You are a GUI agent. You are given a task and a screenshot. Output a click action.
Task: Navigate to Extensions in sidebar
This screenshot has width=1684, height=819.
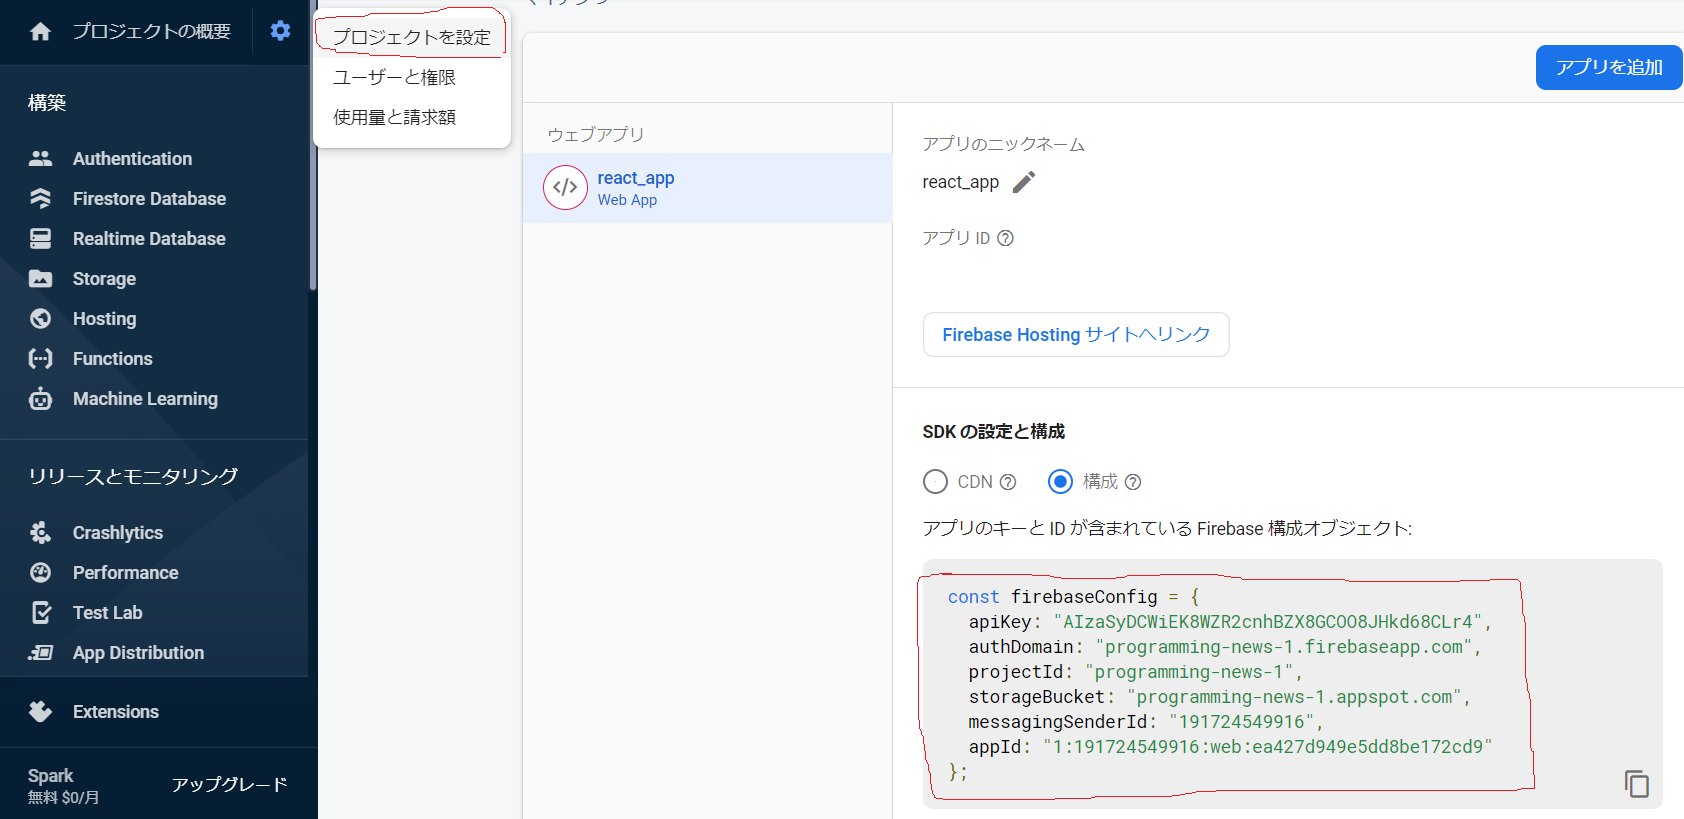[x=115, y=712]
